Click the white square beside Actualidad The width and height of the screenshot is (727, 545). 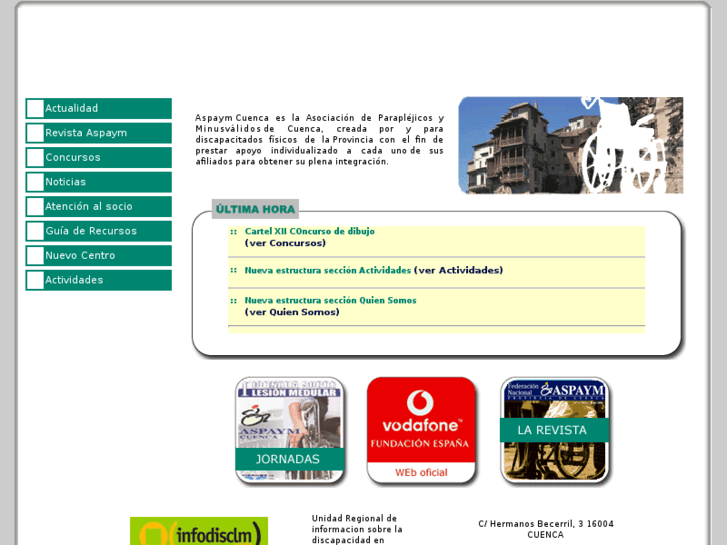tap(35, 108)
